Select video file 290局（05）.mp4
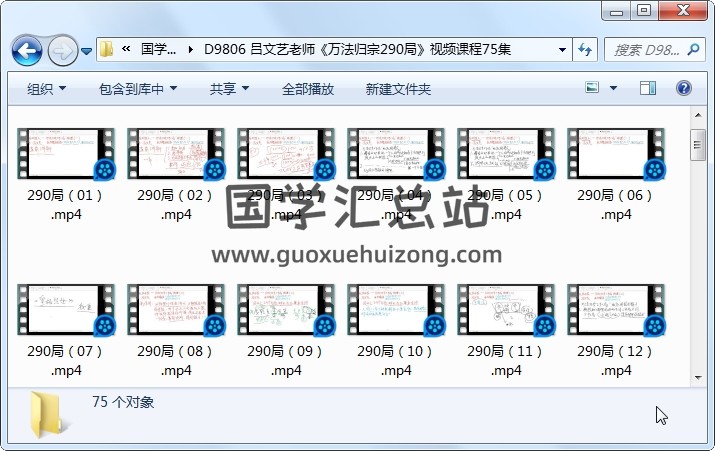715x451 pixels. (506, 175)
